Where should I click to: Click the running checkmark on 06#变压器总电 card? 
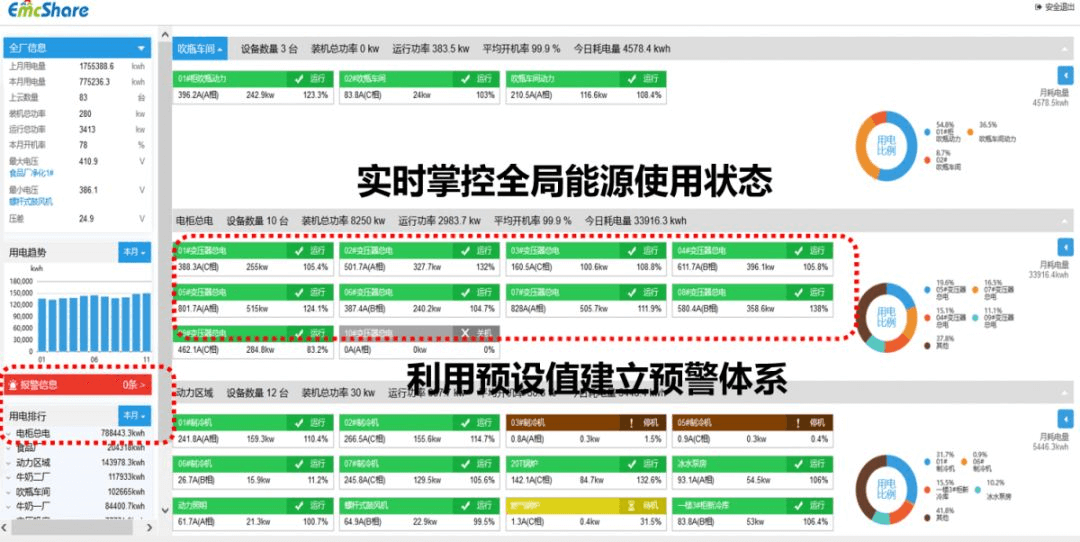(x=466, y=292)
